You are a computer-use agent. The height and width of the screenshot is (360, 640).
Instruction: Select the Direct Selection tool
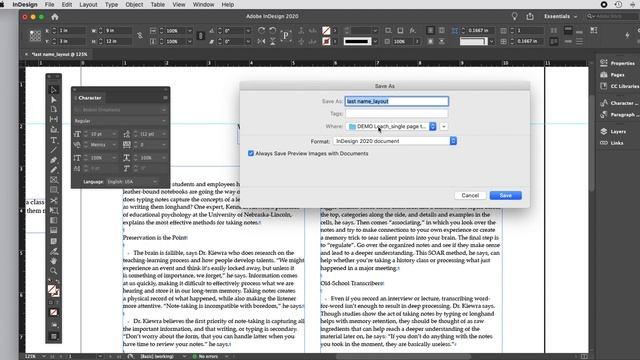[x=53, y=100]
